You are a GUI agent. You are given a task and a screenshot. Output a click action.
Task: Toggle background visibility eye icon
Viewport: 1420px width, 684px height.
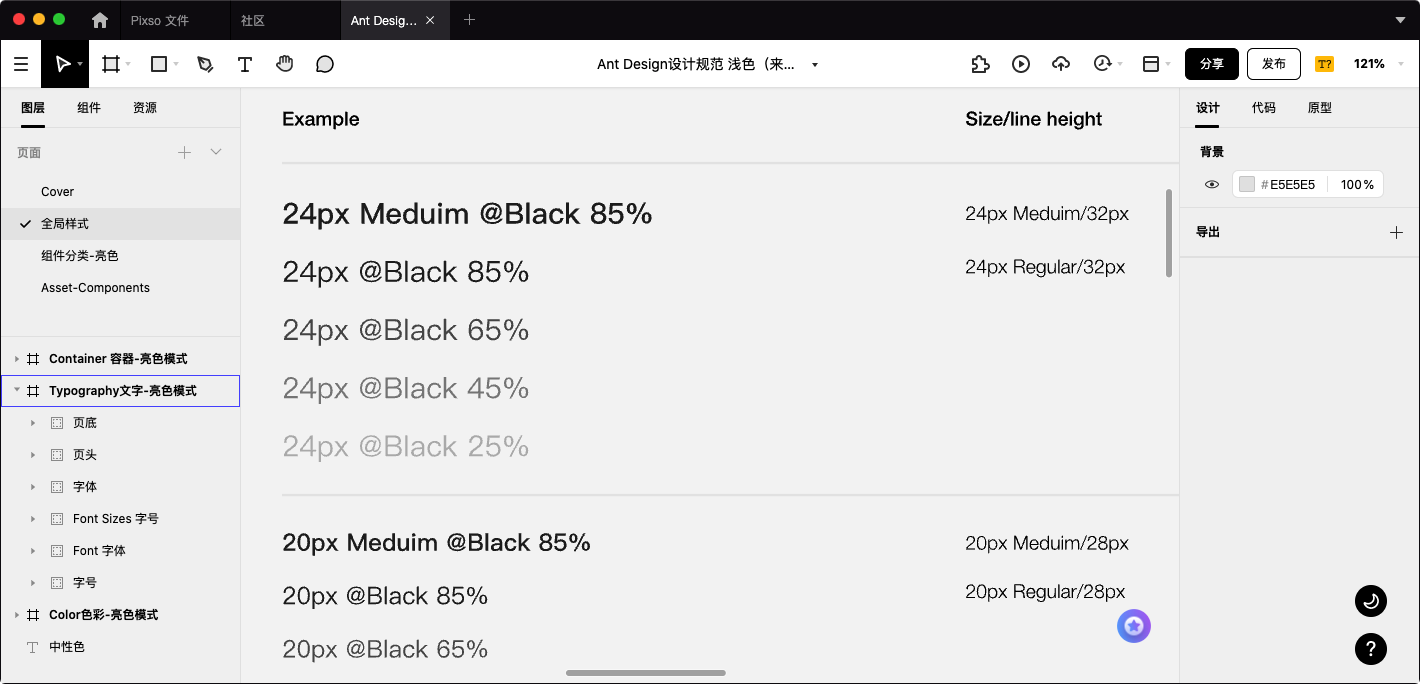(1212, 184)
